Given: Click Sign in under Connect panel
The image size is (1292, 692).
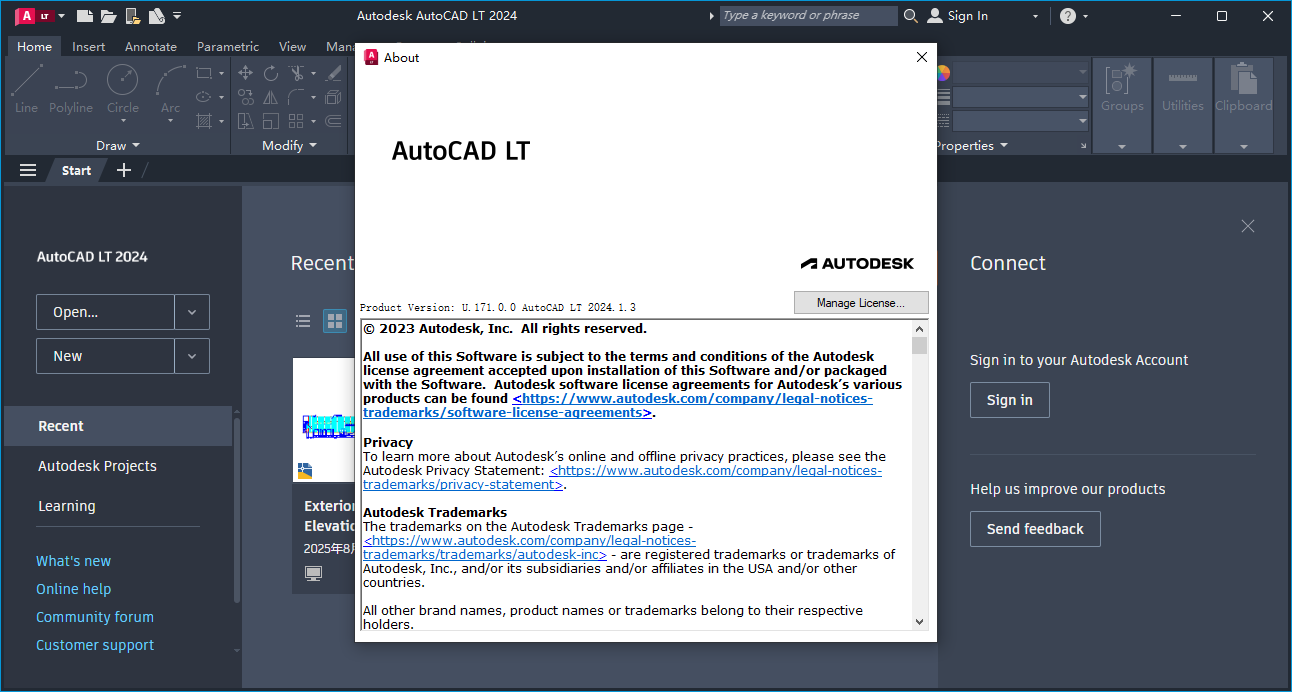Looking at the screenshot, I should click(x=1009, y=399).
